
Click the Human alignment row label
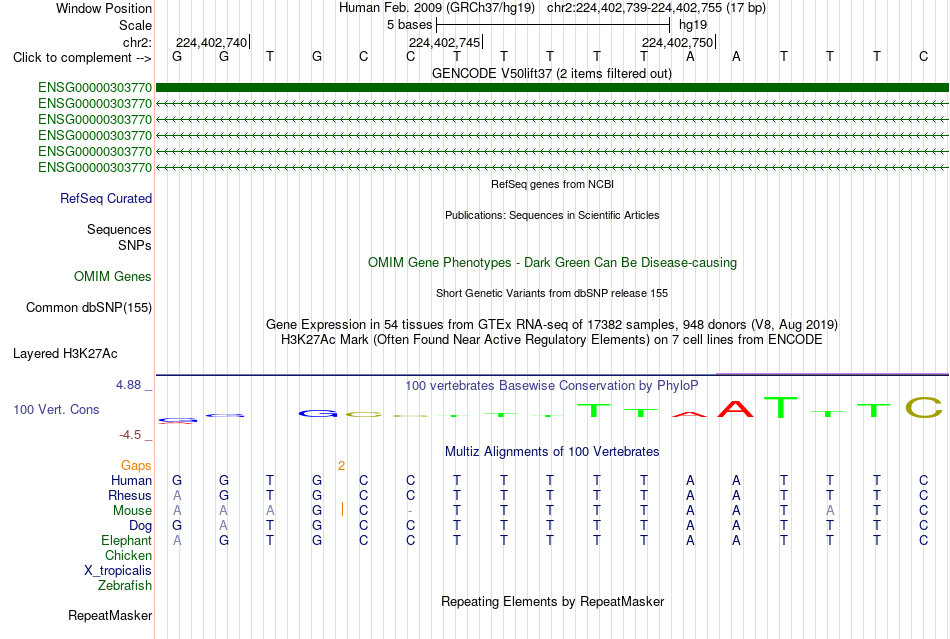tap(131, 481)
